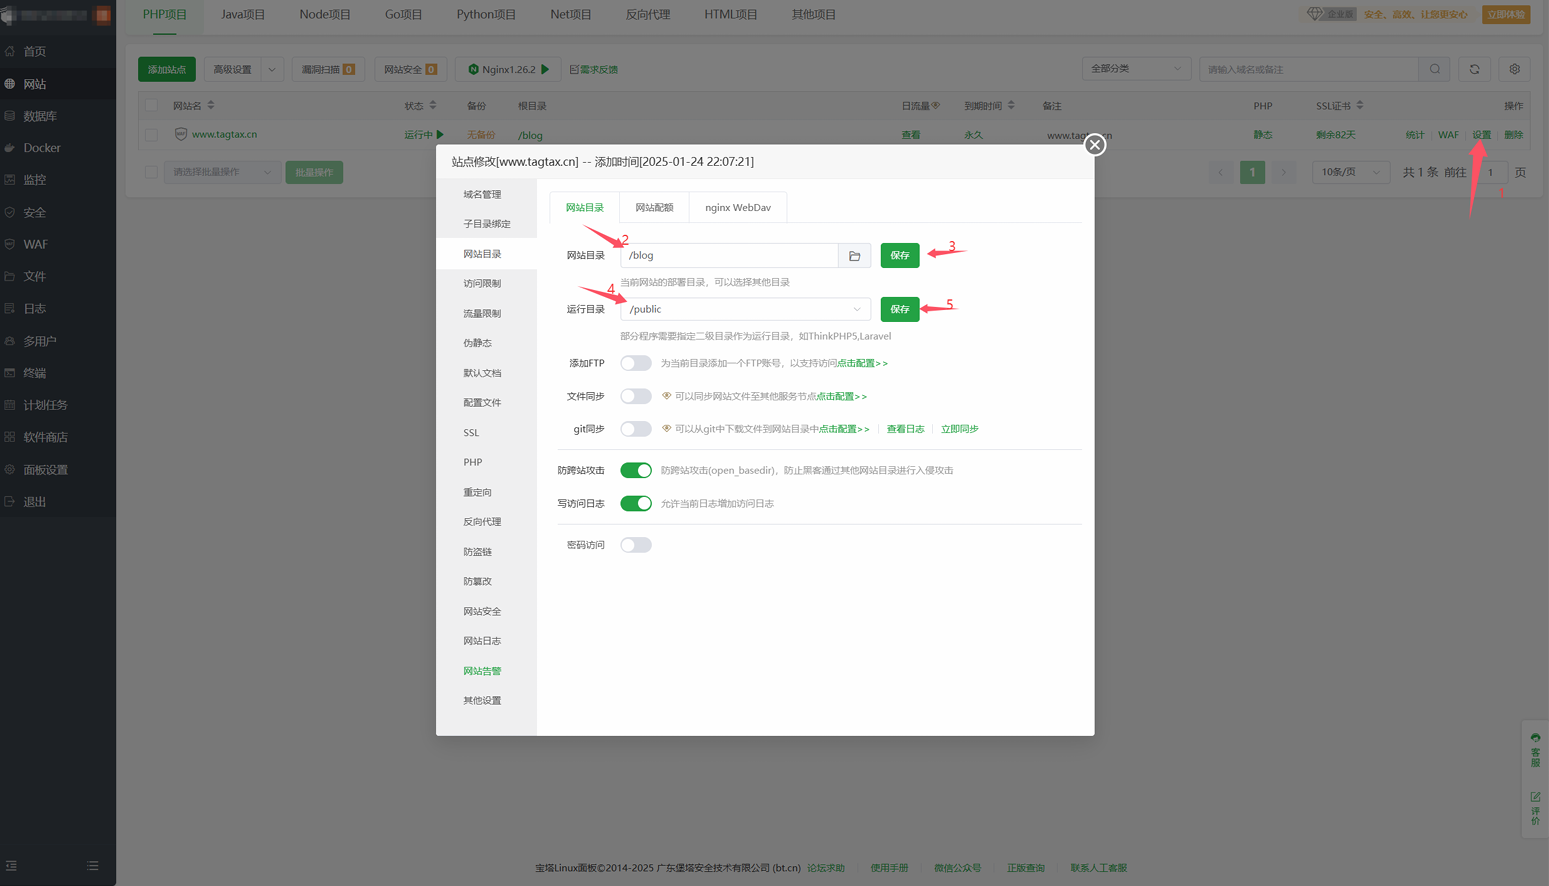
Task: Click the 网站目录 /blog input field
Action: click(x=729, y=256)
